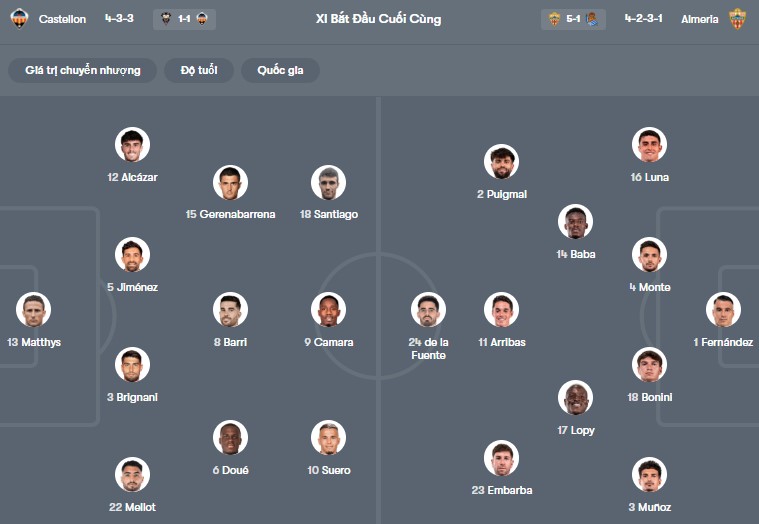Select Baba's player avatar
Screen dimensions: 759x524
[x=575, y=222]
